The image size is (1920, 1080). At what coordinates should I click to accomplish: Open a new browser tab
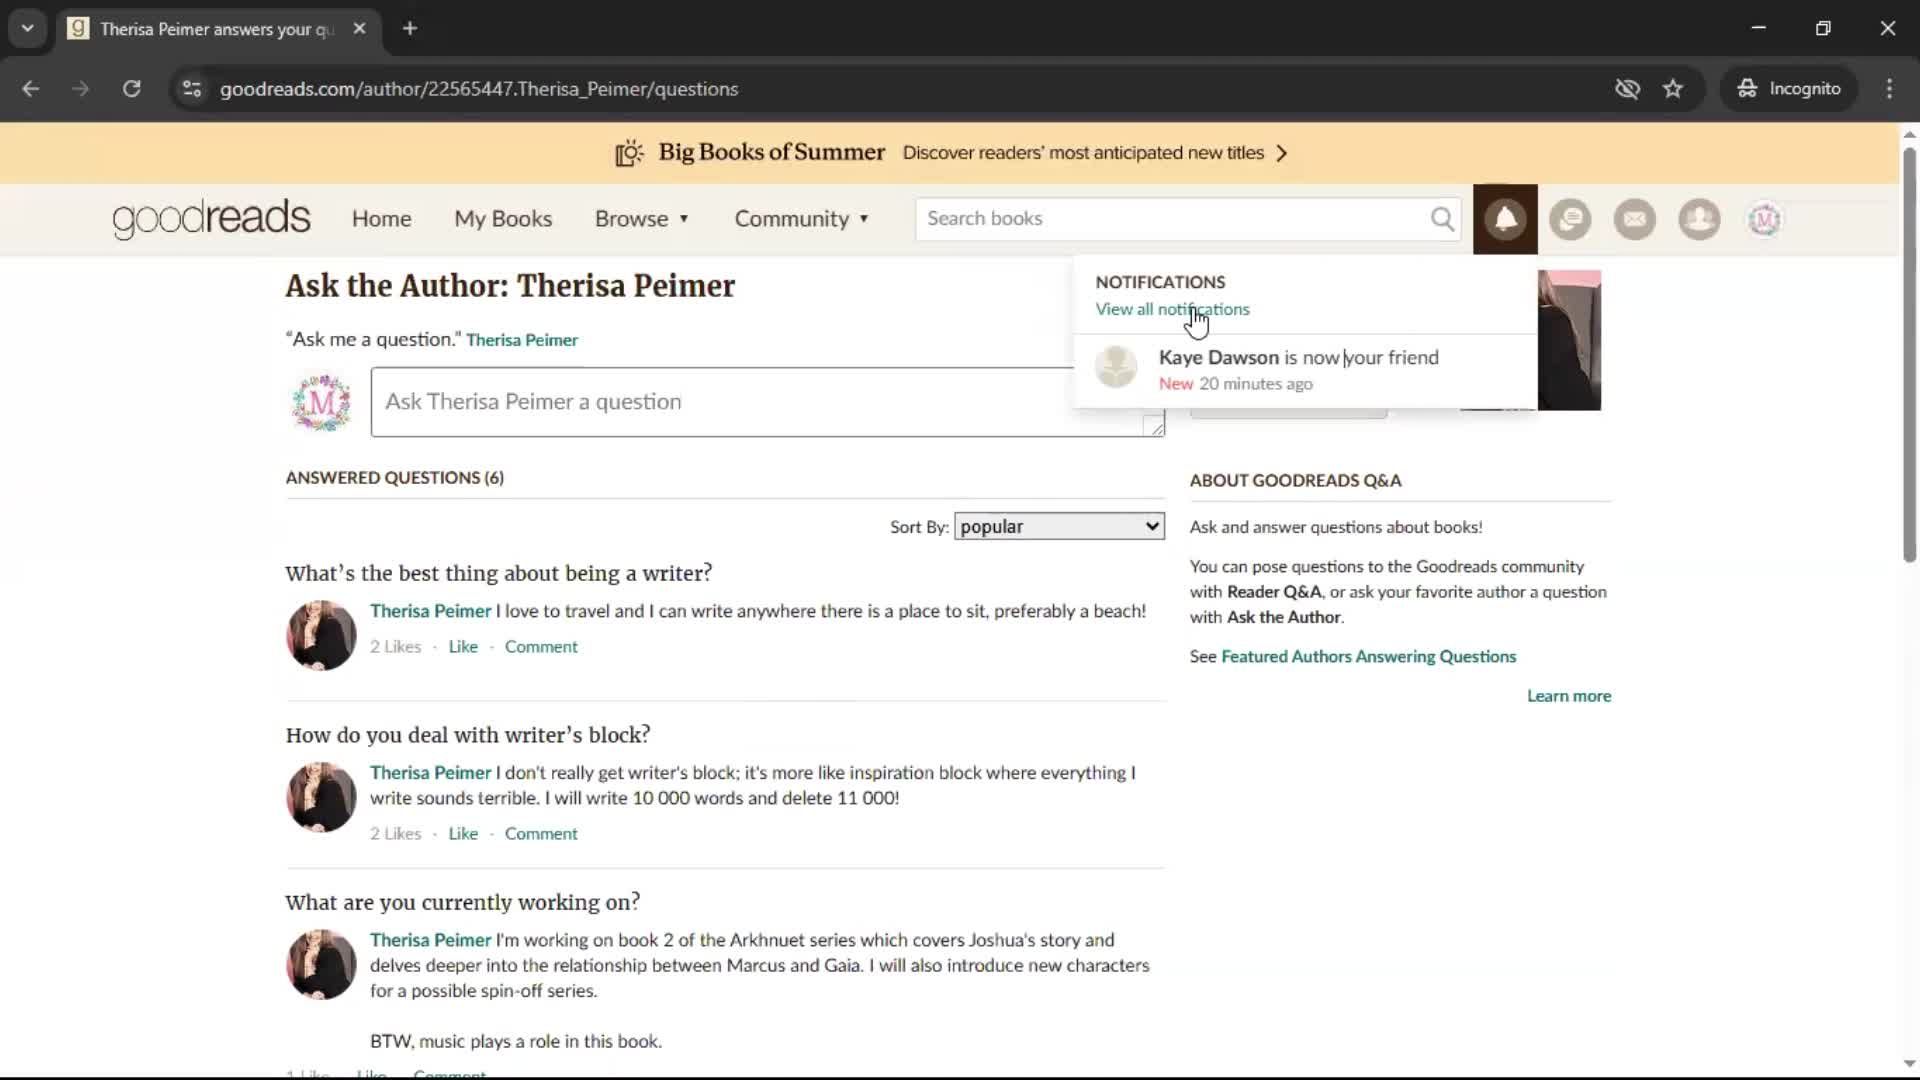pyautogui.click(x=410, y=28)
